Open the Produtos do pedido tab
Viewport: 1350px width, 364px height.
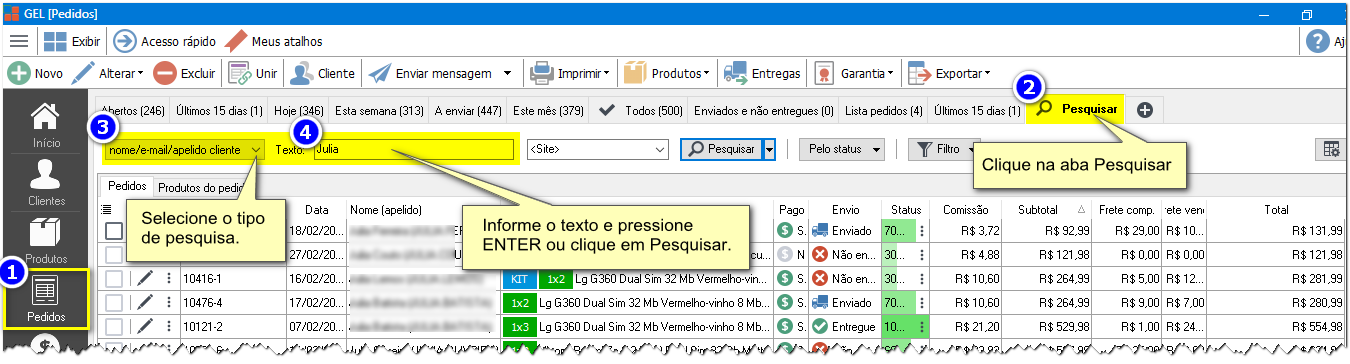pos(200,187)
